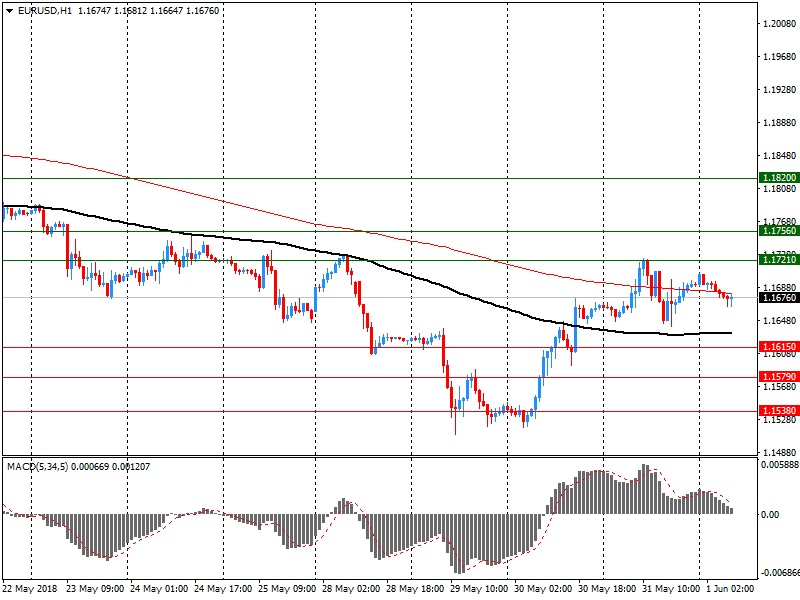The image size is (800, 600).
Task: Select the 22 May 2018 time axis label
Action: 30,589
